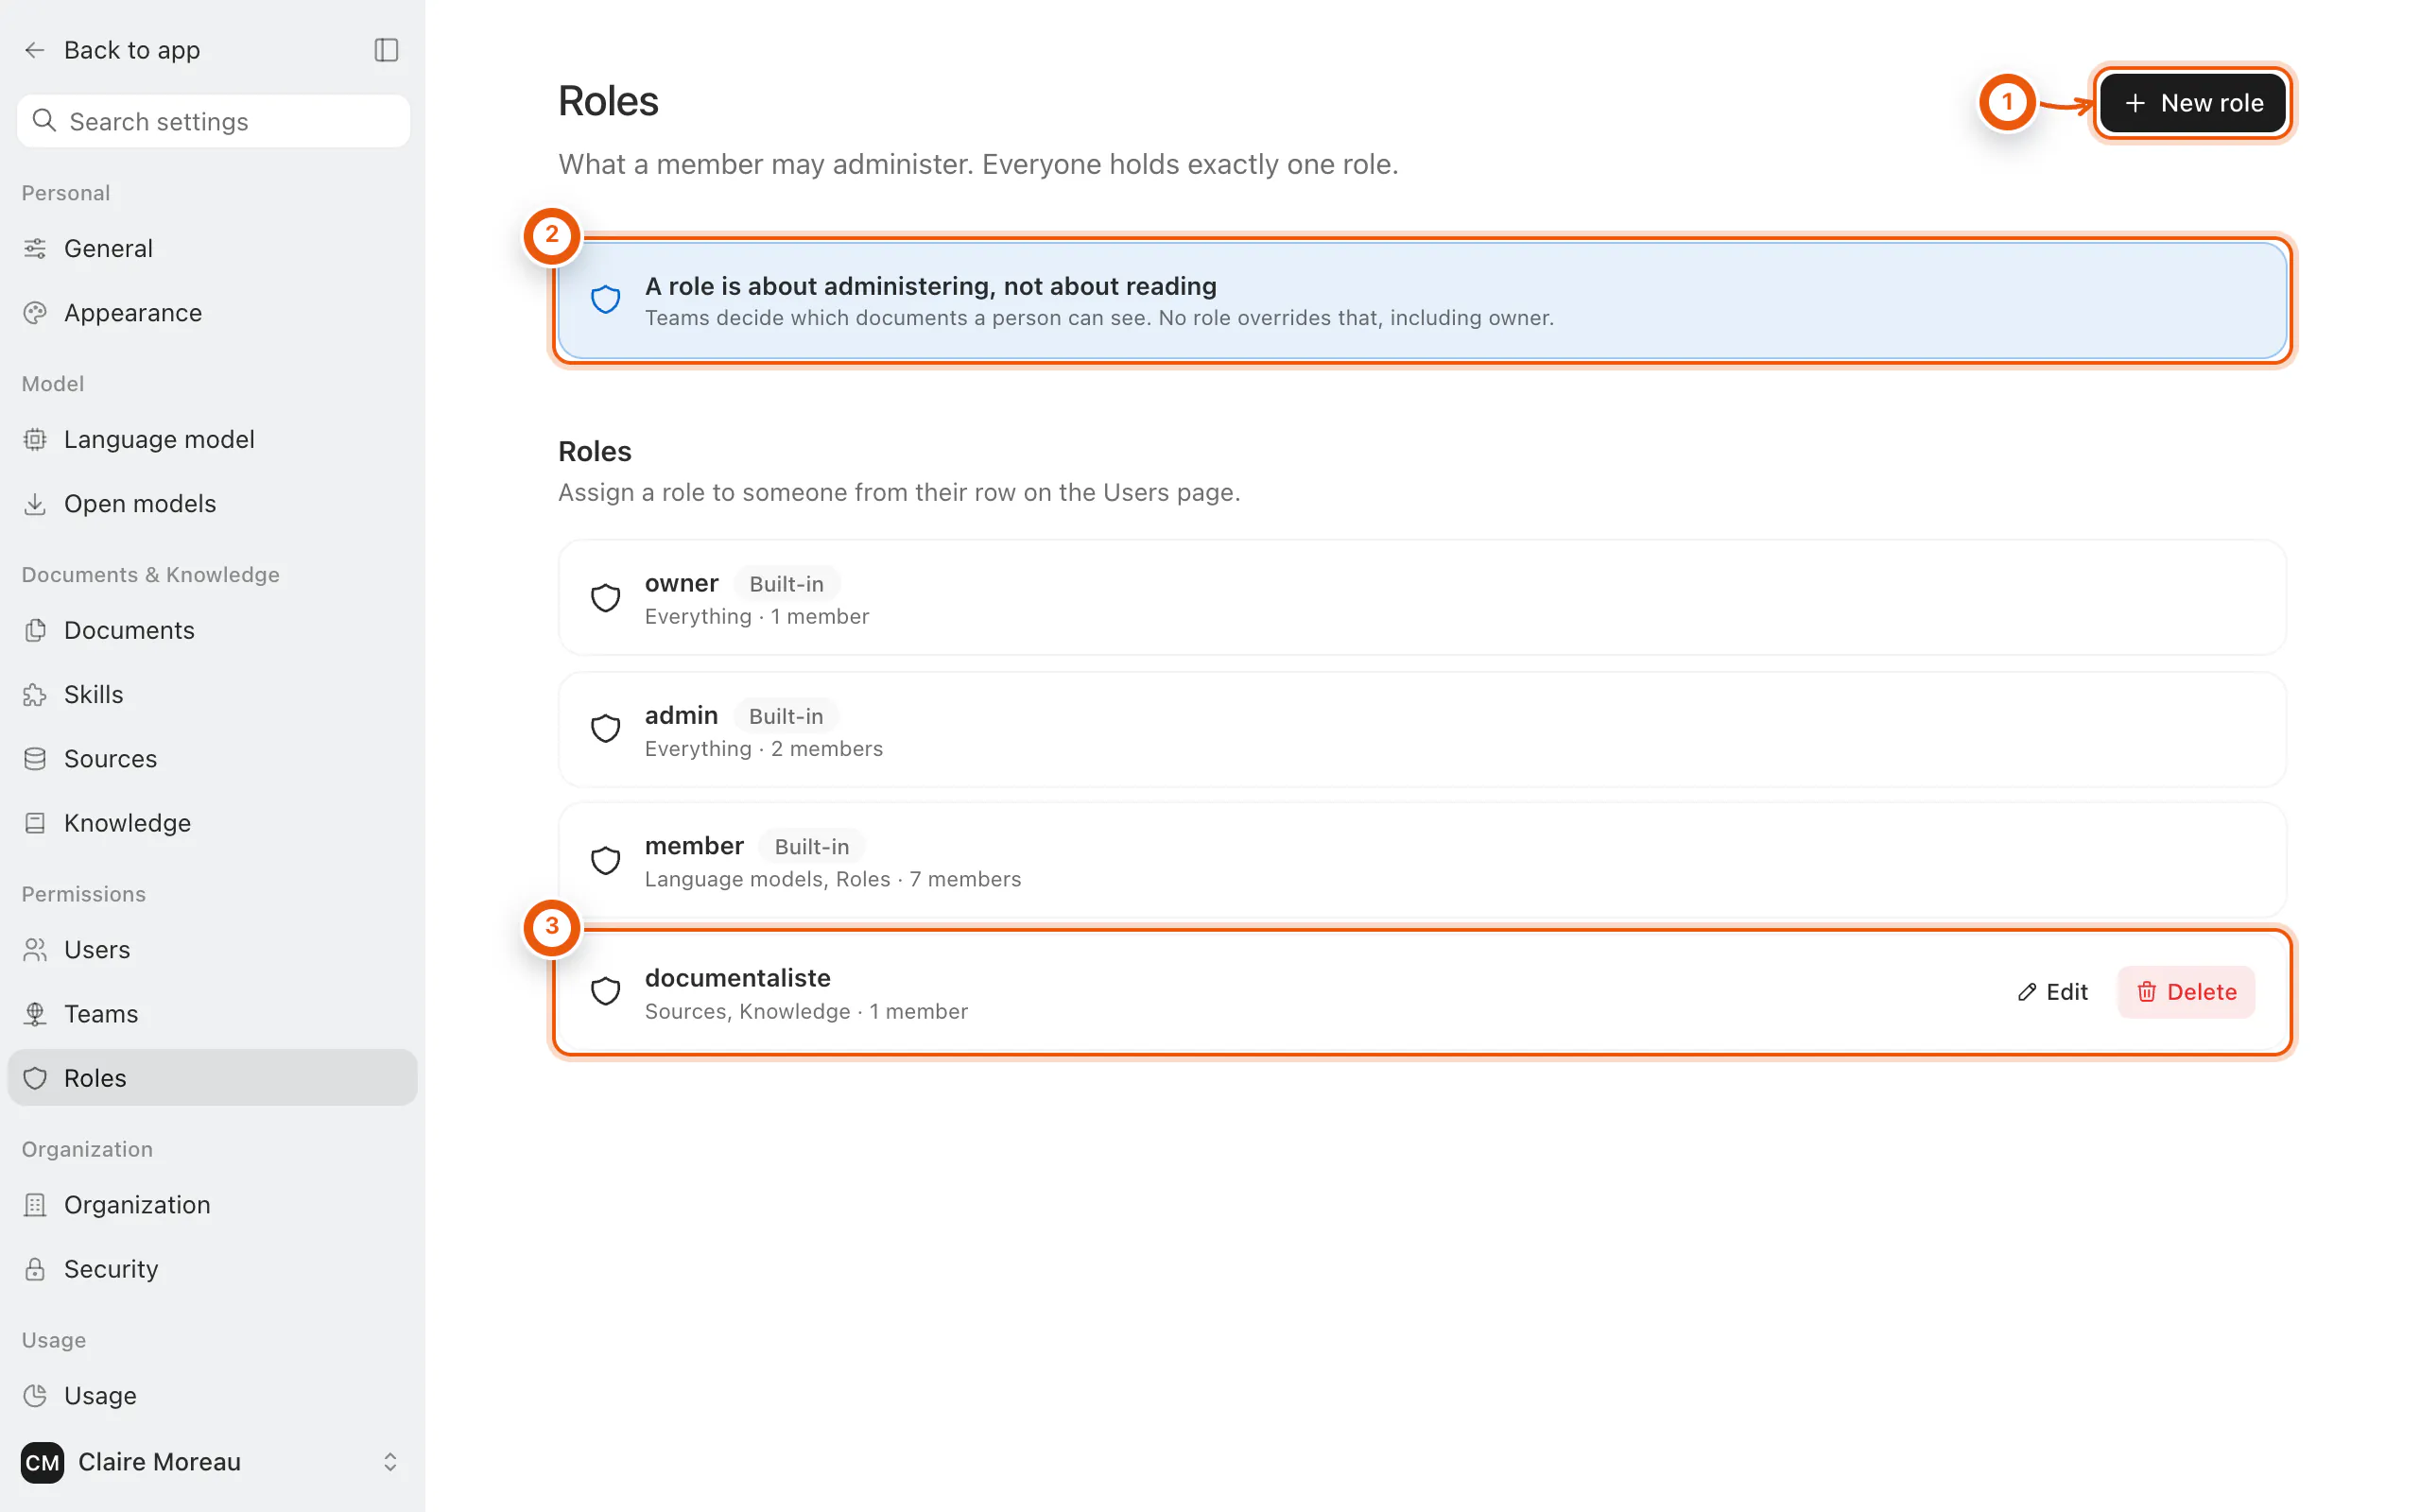The image size is (2420, 1512).
Task: Edit the documentaliste role
Action: [x=2052, y=992]
